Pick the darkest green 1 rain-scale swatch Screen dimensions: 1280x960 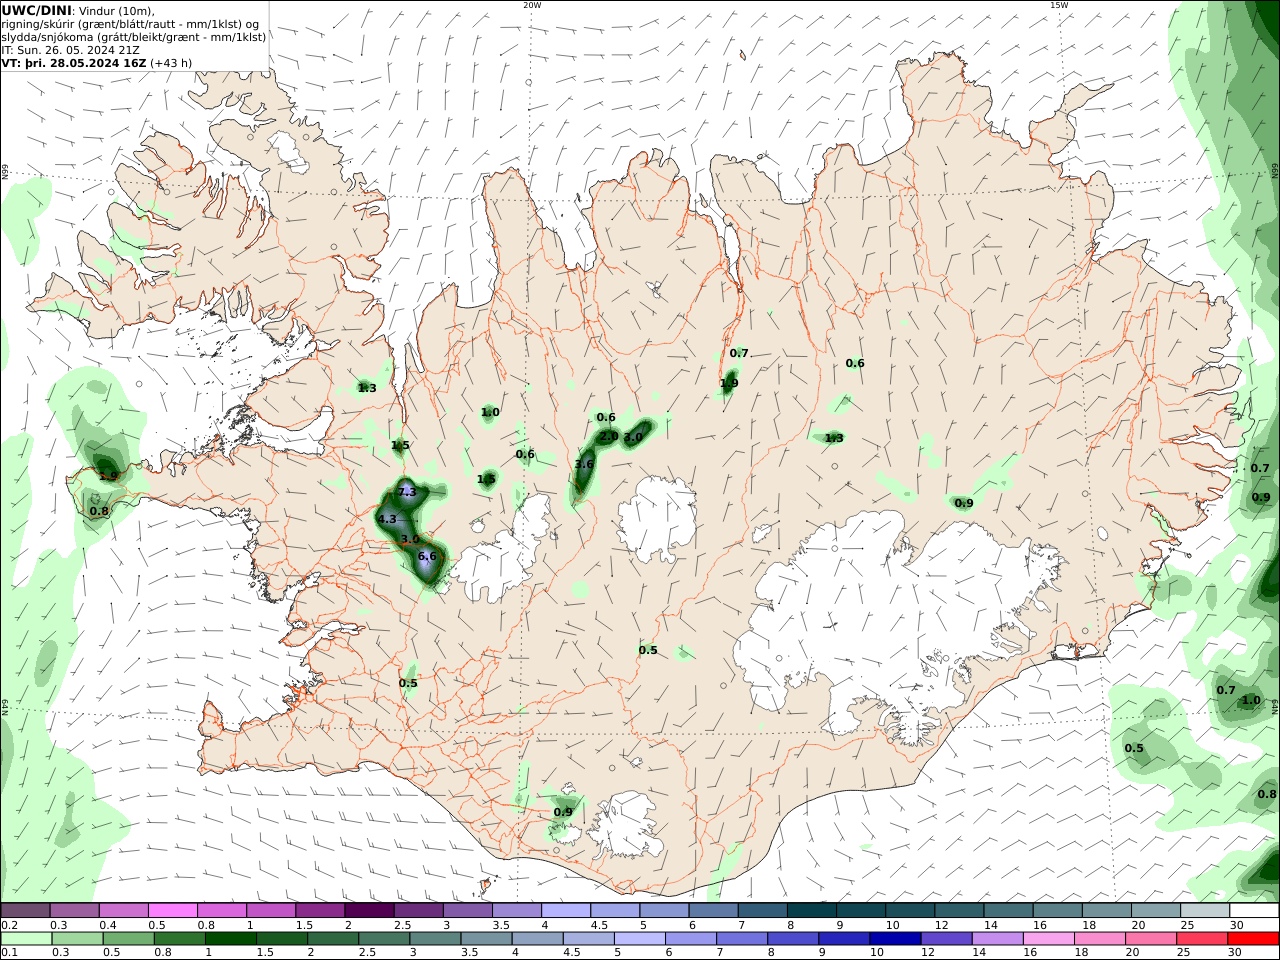click(230, 939)
